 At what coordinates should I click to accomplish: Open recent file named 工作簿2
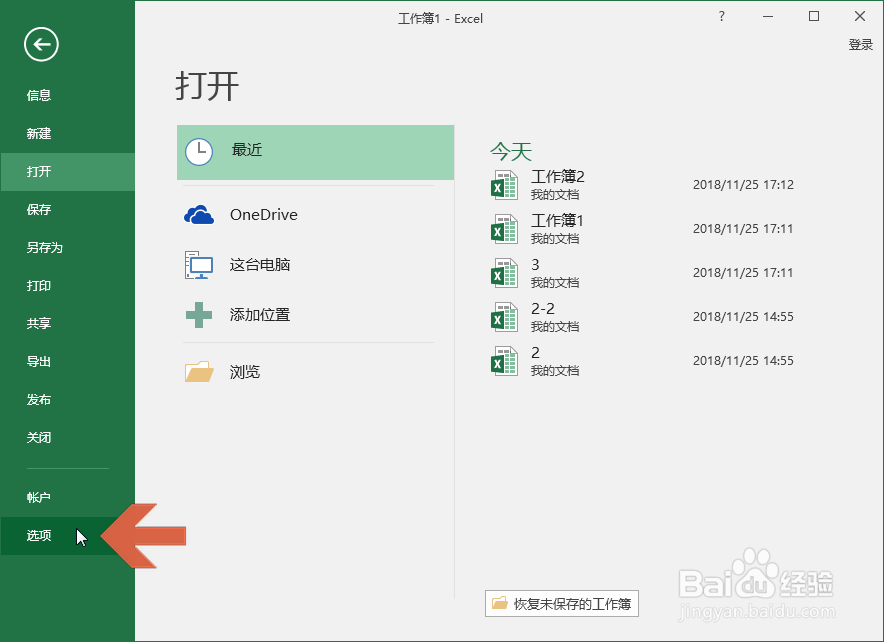(x=557, y=176)
